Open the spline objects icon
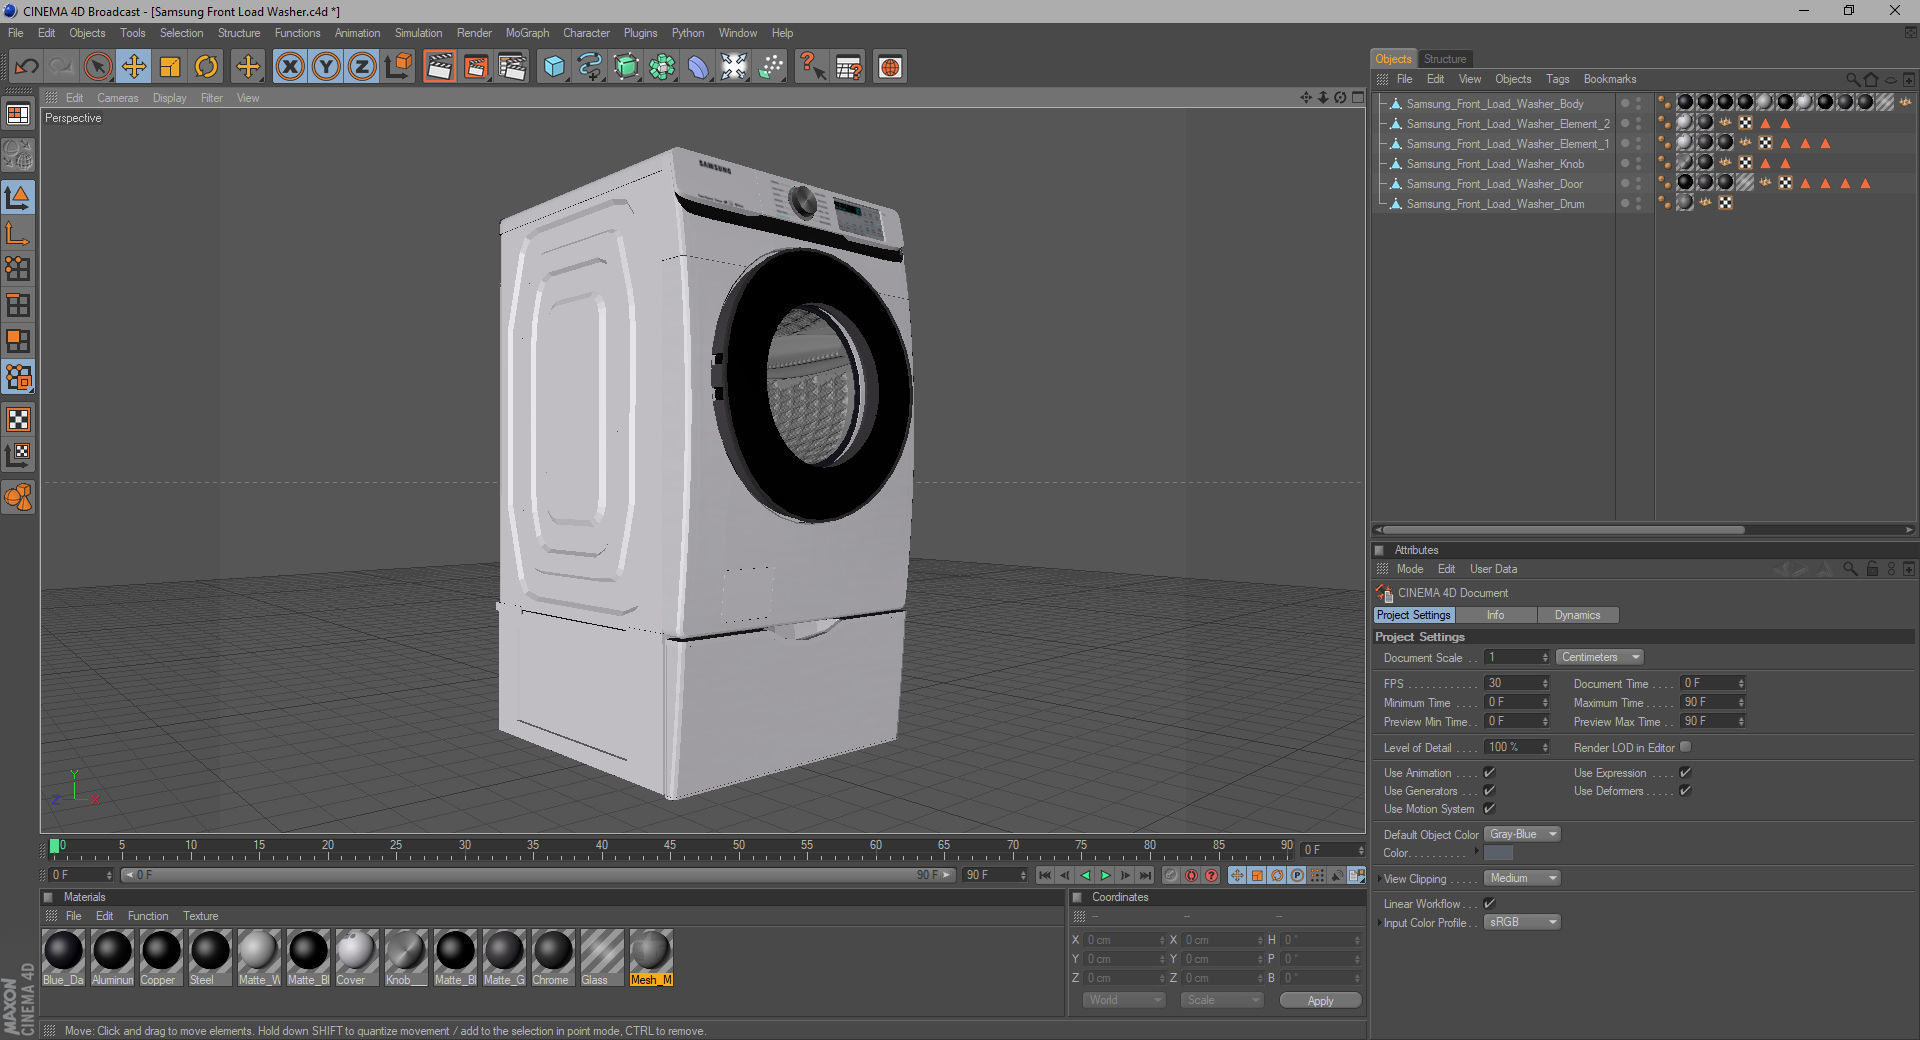 [x=590, y=67]
